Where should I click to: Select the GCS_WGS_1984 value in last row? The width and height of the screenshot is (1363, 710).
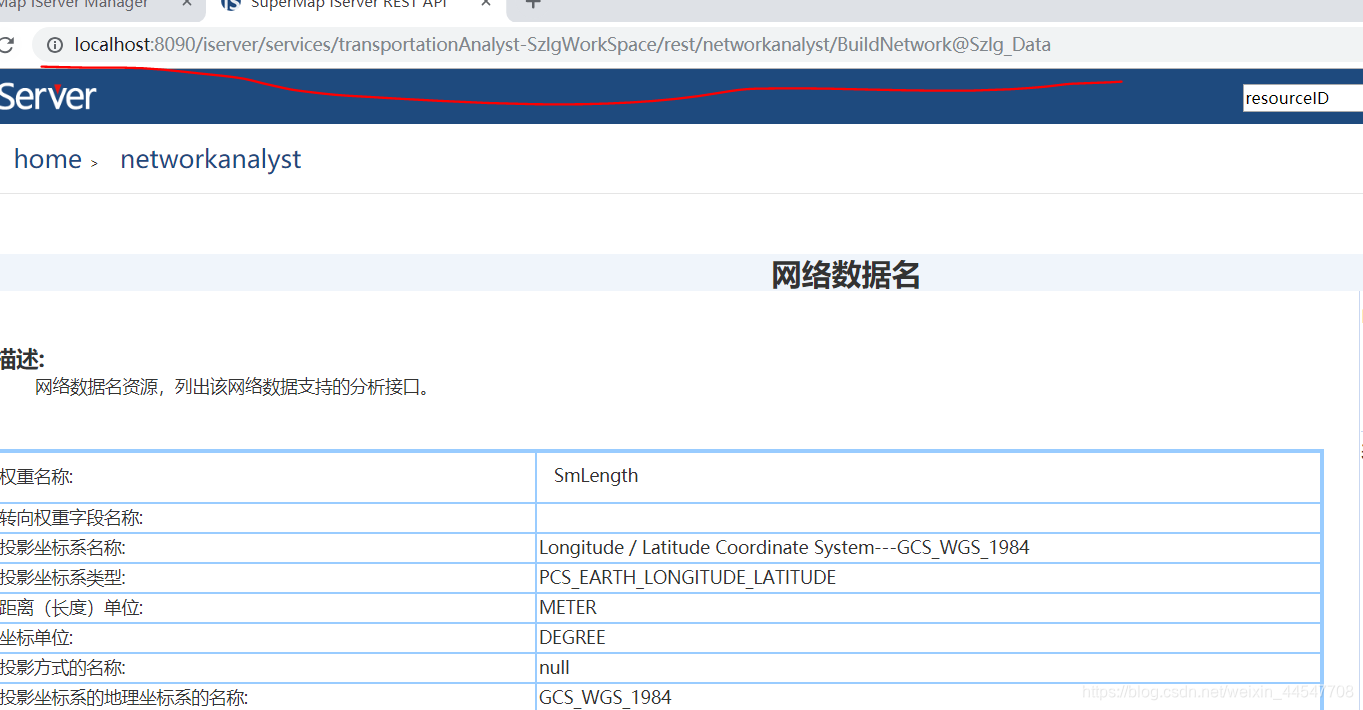tap(605, 698)
